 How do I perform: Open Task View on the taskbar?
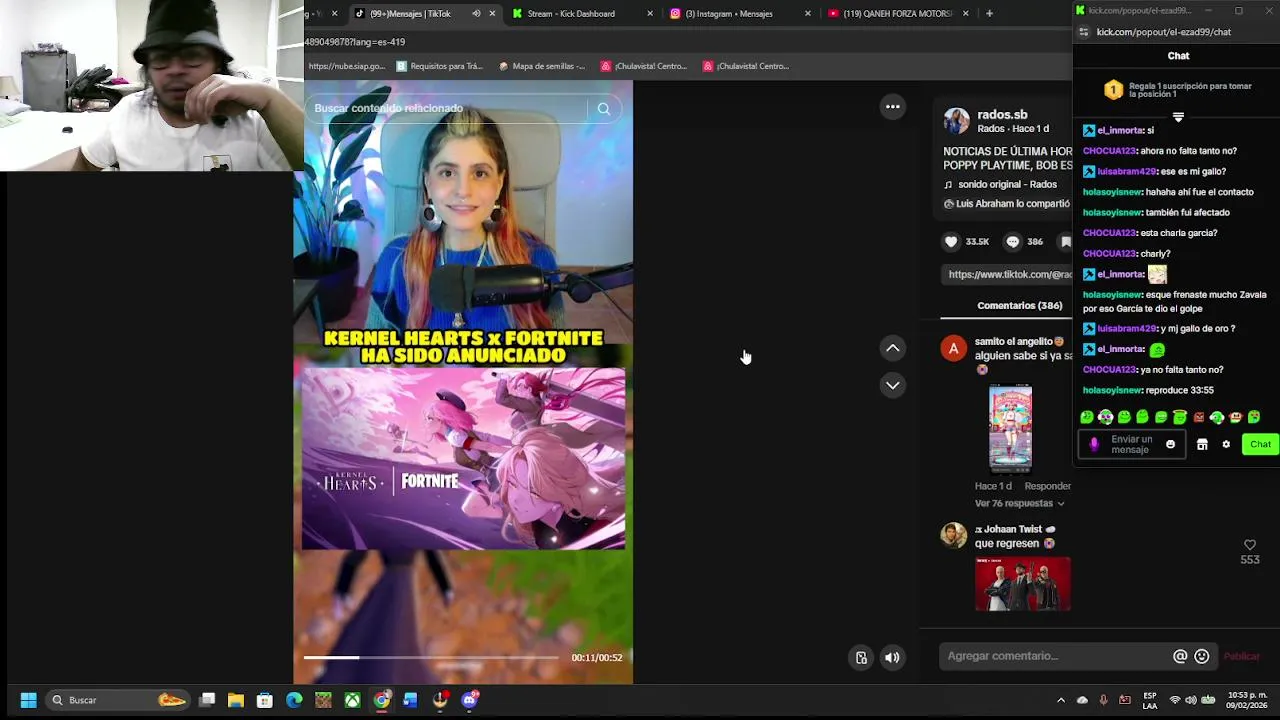207,700
